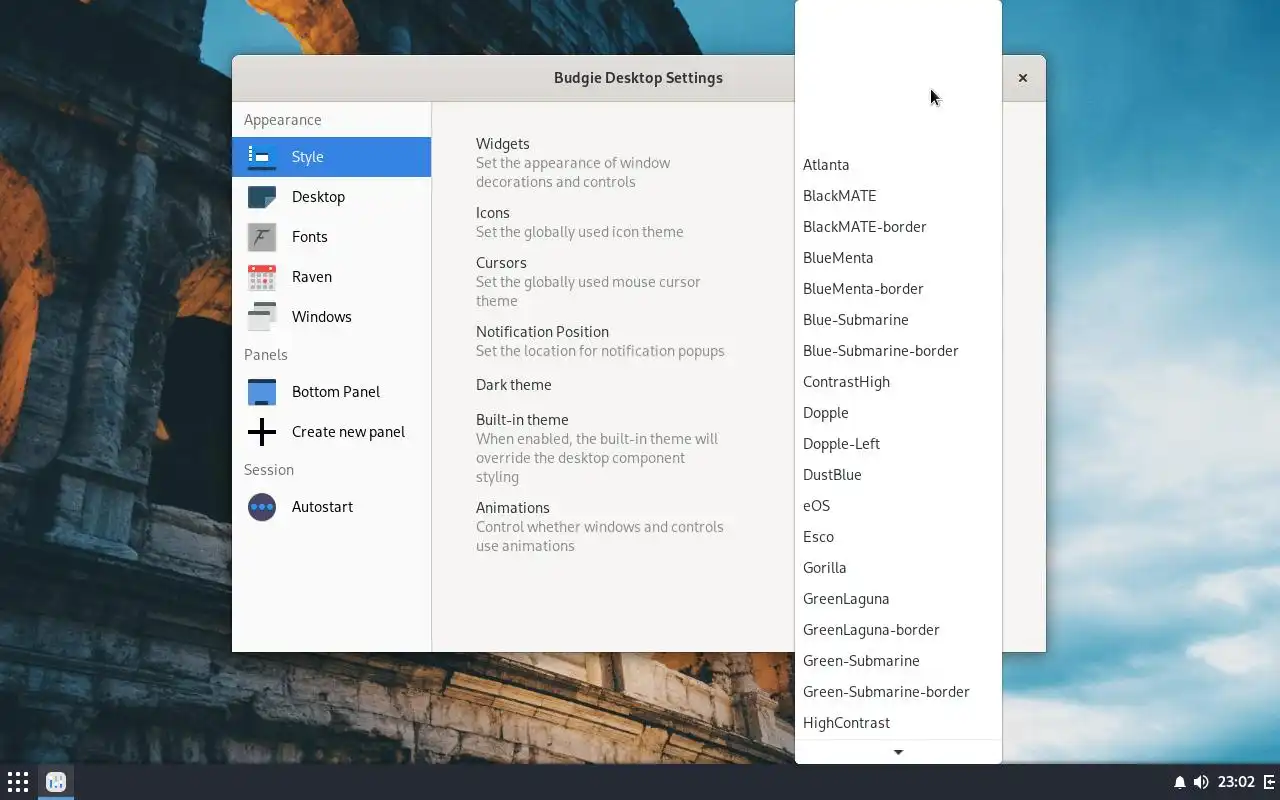The width and height of the screenshot is (1280, 800).
Task: Select Blue-Submarine-border from the list
Action: click(x=898, y=351)
